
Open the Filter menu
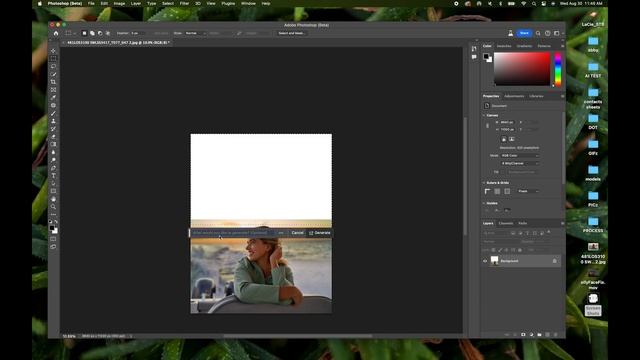click(x=184, y=3)
